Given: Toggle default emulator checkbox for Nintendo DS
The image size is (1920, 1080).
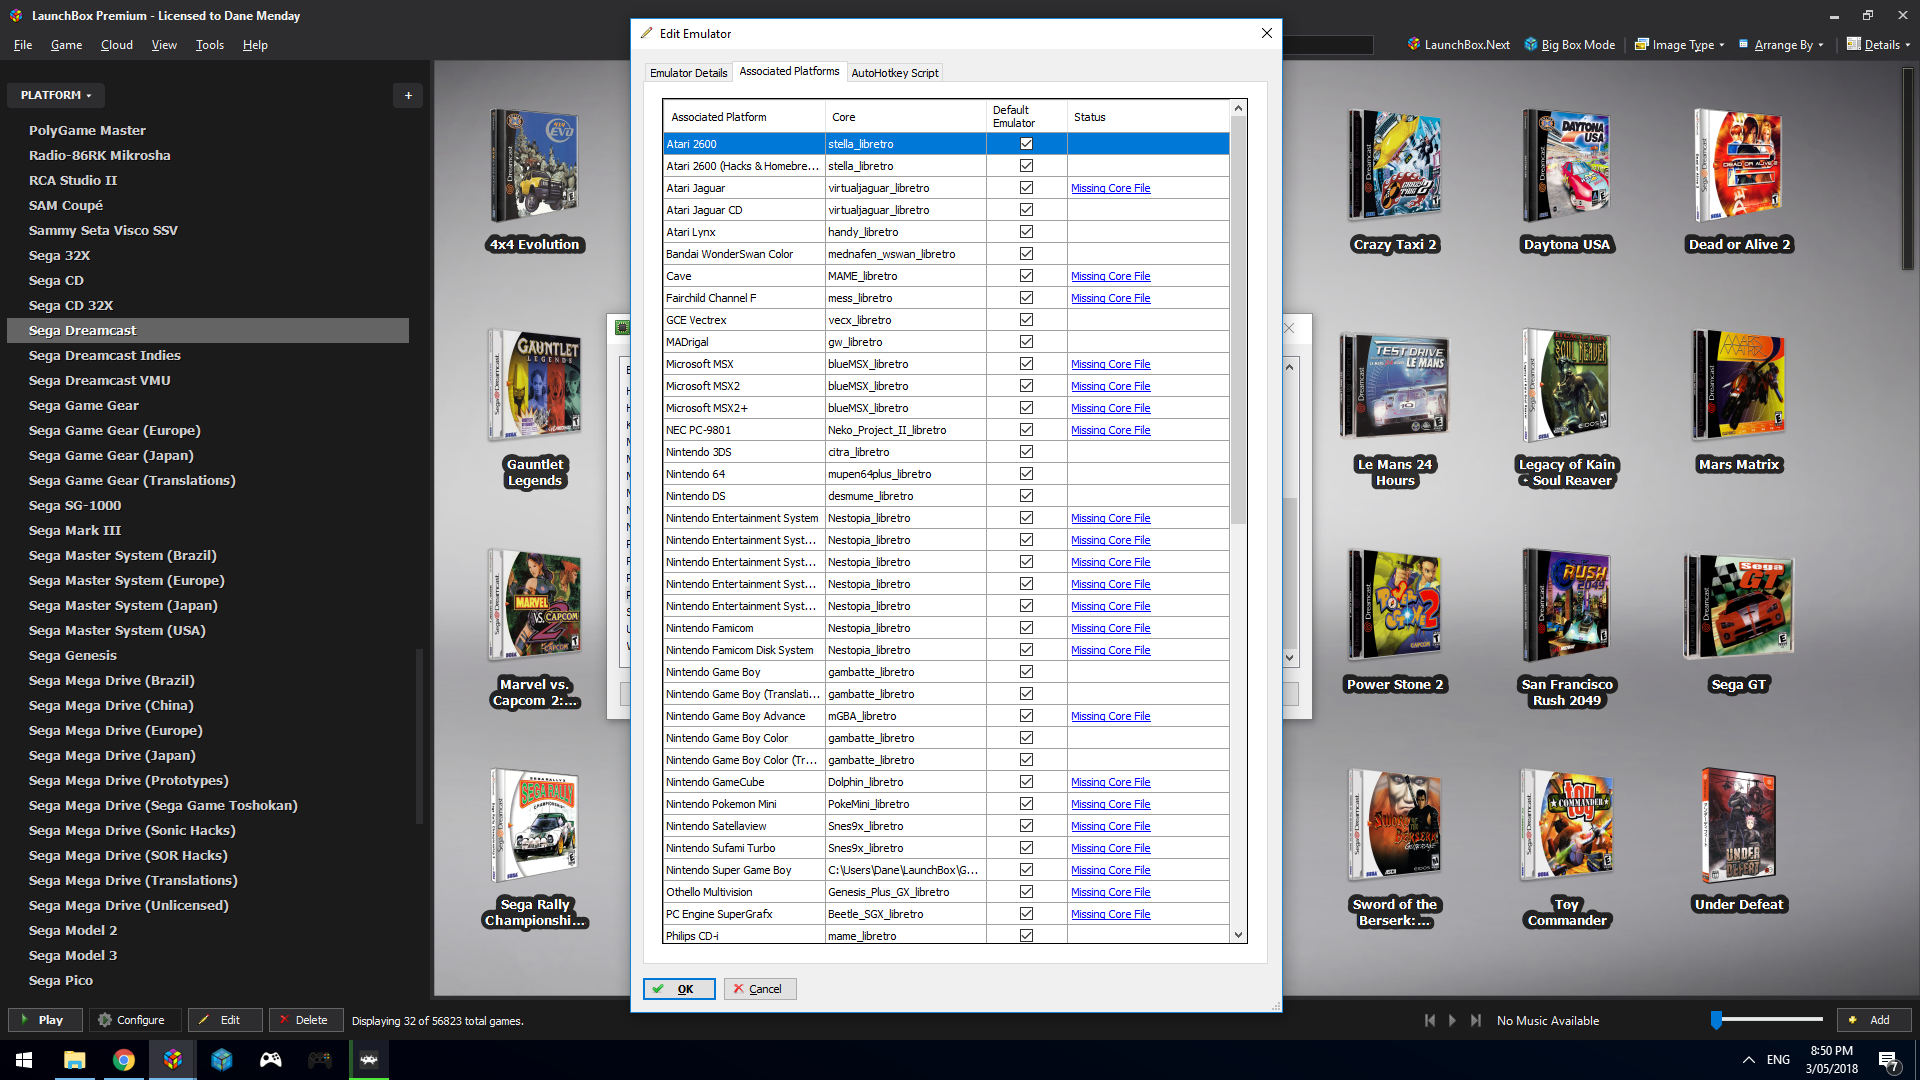Looking at the screenshot, I should coord(1026,495).
